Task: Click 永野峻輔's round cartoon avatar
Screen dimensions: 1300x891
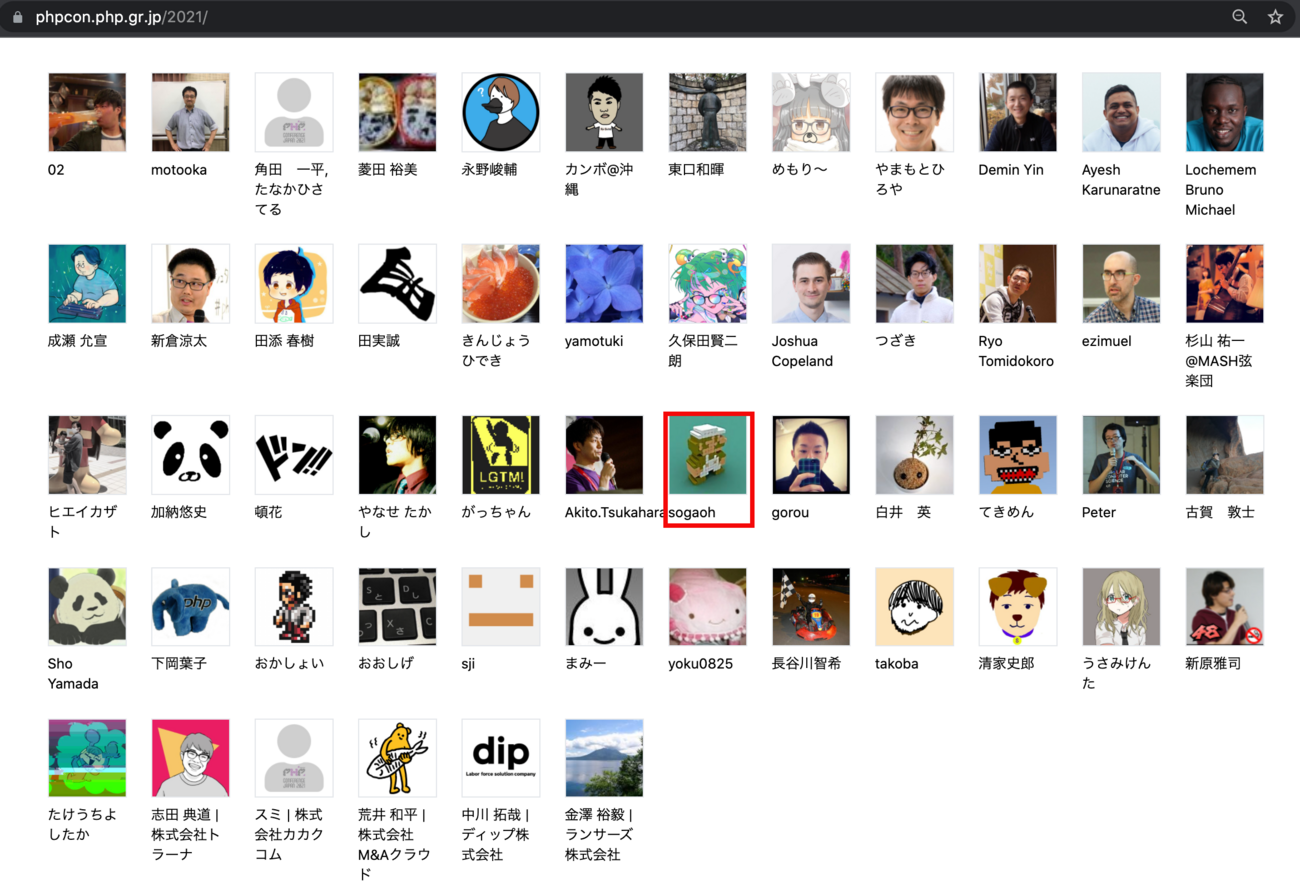Action: (x=501, y=112)
